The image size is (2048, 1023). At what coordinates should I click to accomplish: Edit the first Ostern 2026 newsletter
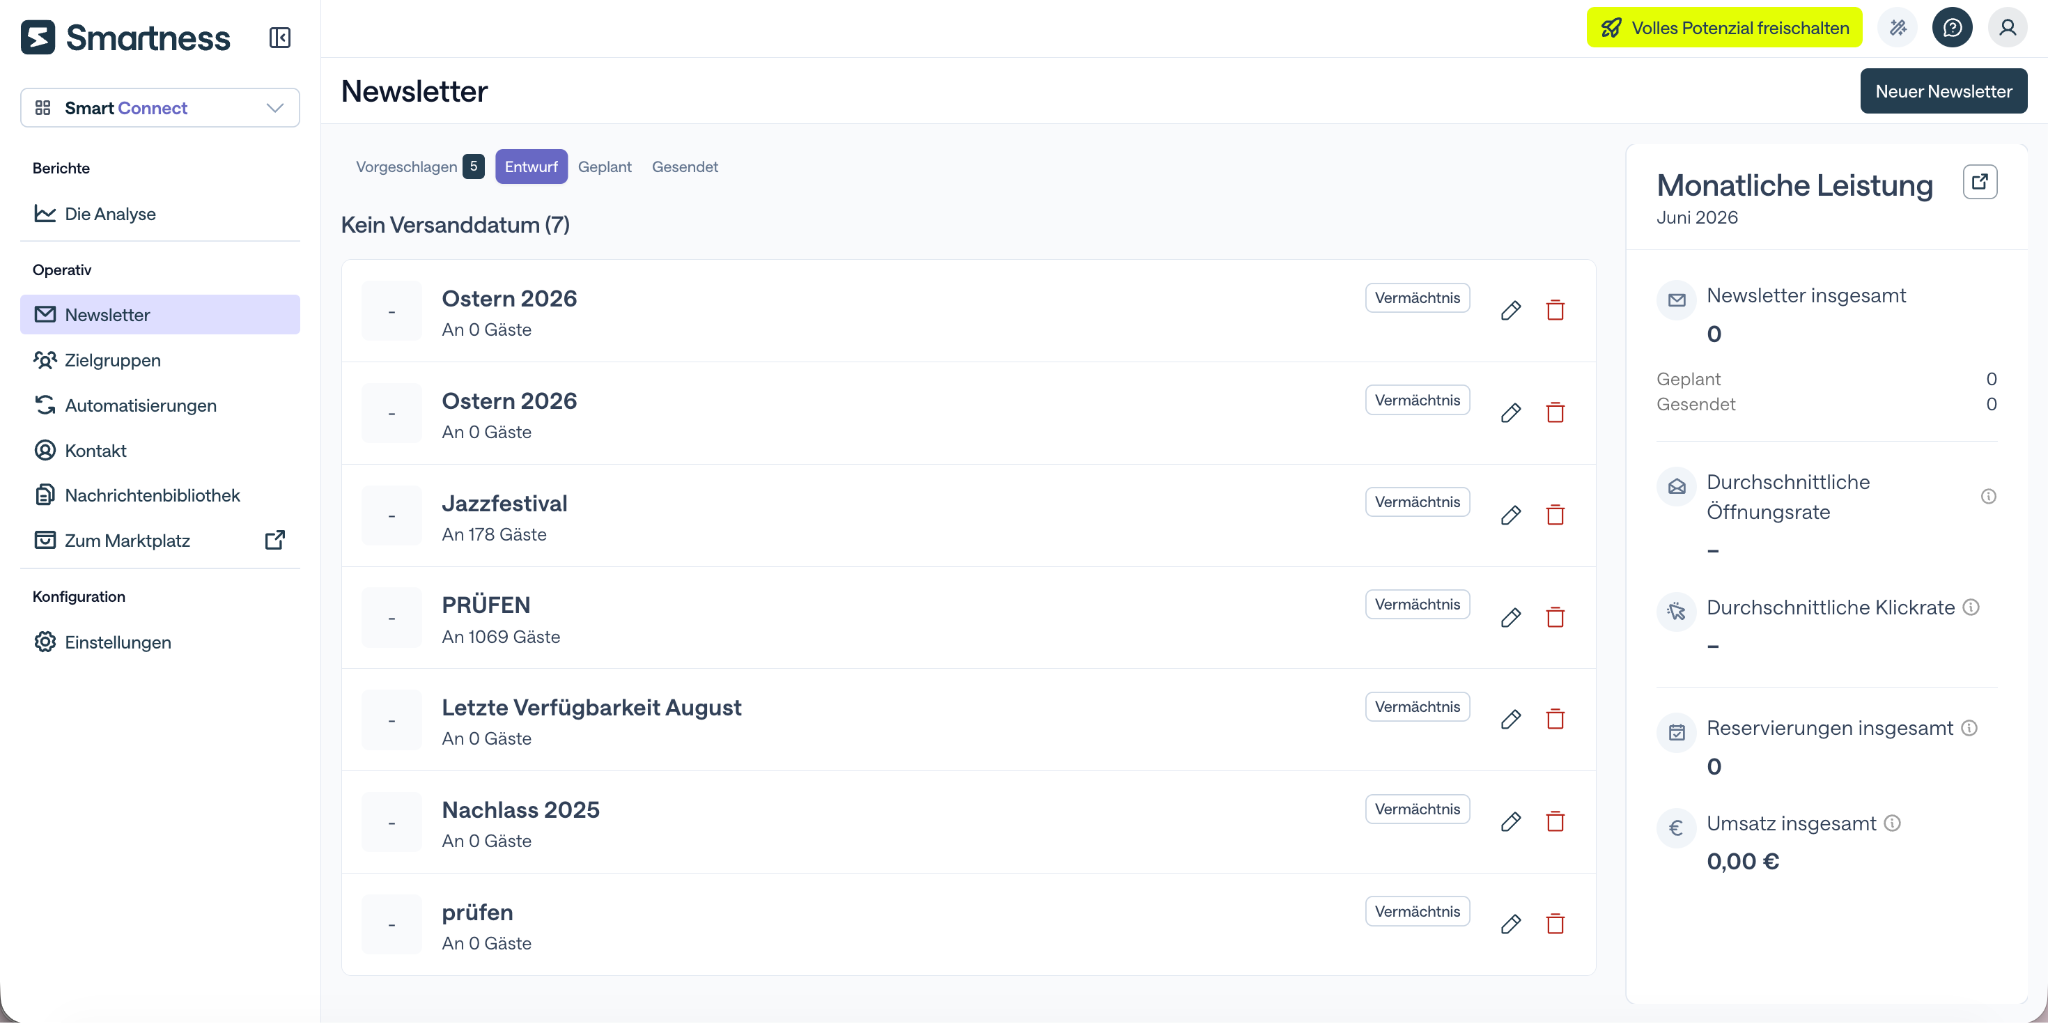(1511, 311)
